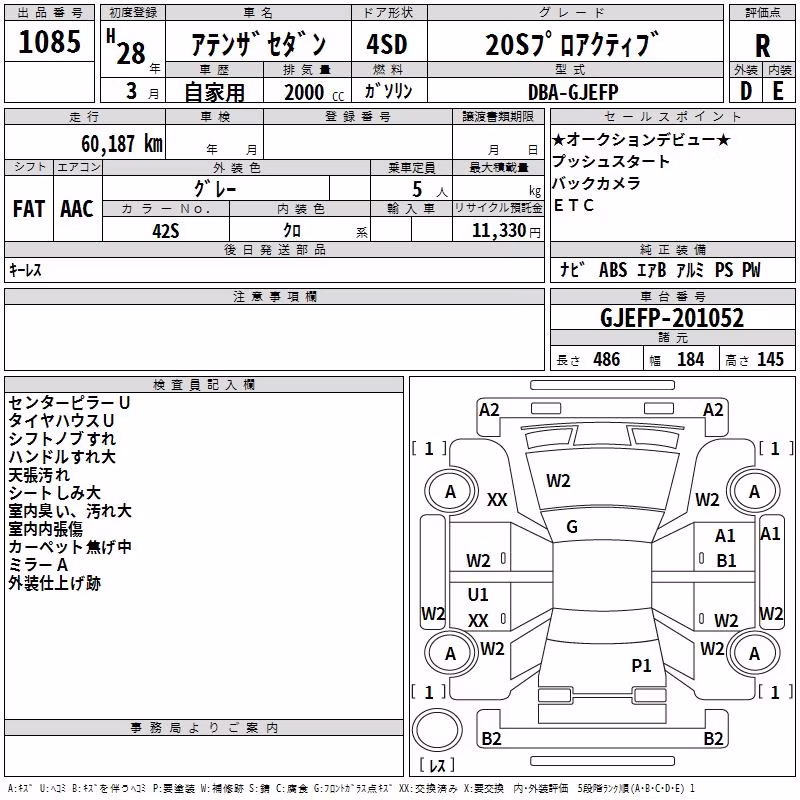Click the shift type FAT
The image size is (800, 800).
click(29, 209)
